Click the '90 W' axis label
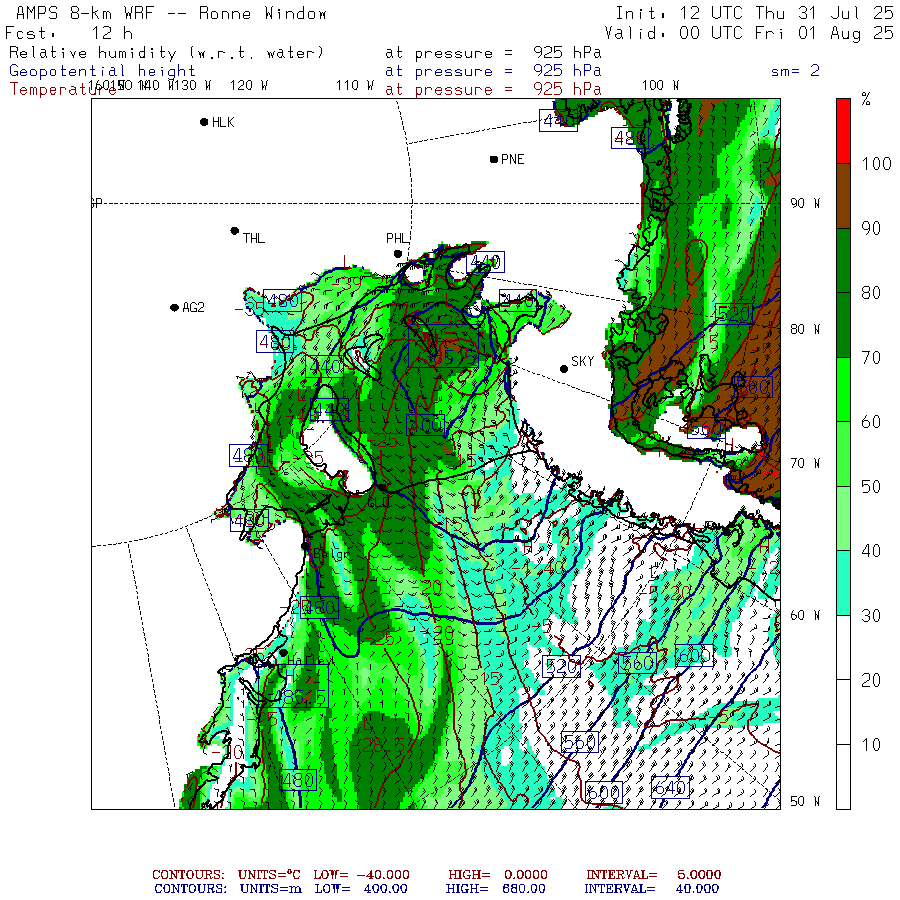The height and width of the screenshot is (900, 900). (x=805, y=203)
